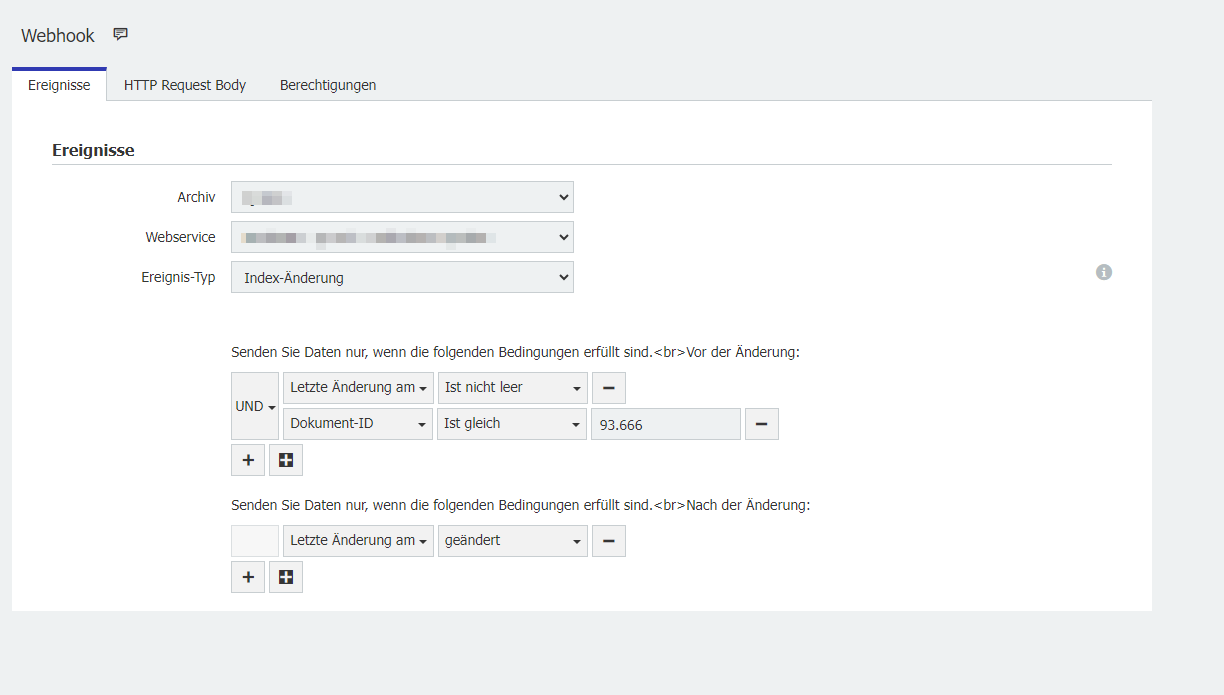1224x695 pixels.
Task: Toggle the UND logical operator dropdown
Action: (255, 407)
